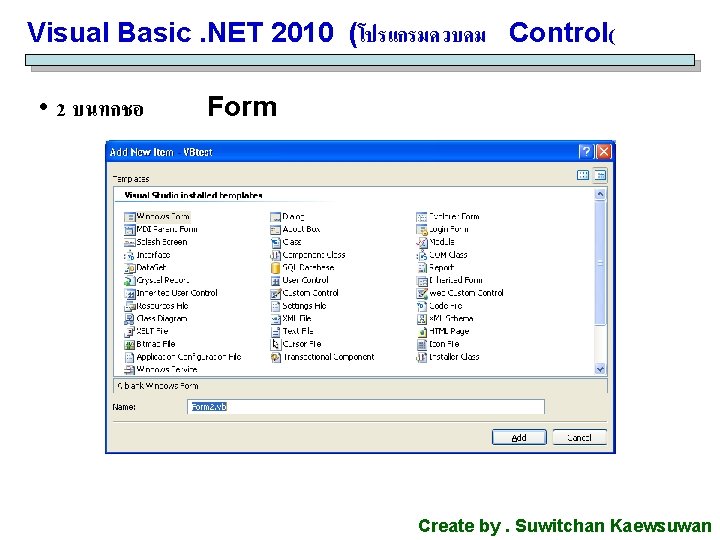Pick the Custom Control template icon
The width and height of the screenshot is (720, 540).
click(x=276, y=293)
